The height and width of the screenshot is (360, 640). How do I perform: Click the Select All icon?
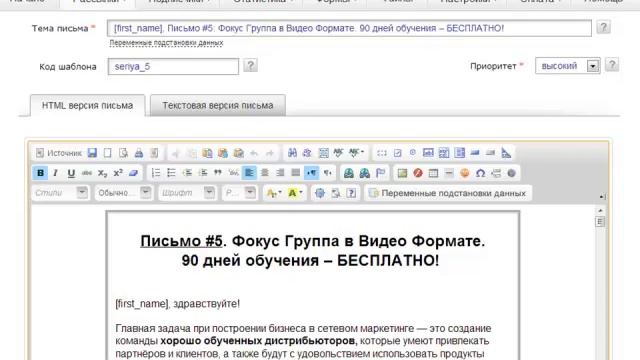[323, 153]
